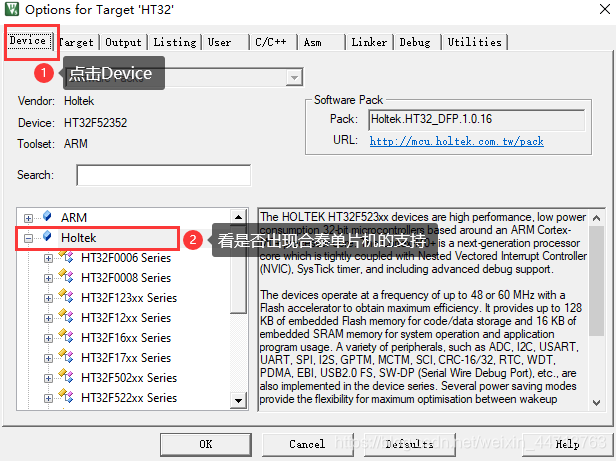Click the Search input field
616x461 pixels.
[x=163, y=175]
